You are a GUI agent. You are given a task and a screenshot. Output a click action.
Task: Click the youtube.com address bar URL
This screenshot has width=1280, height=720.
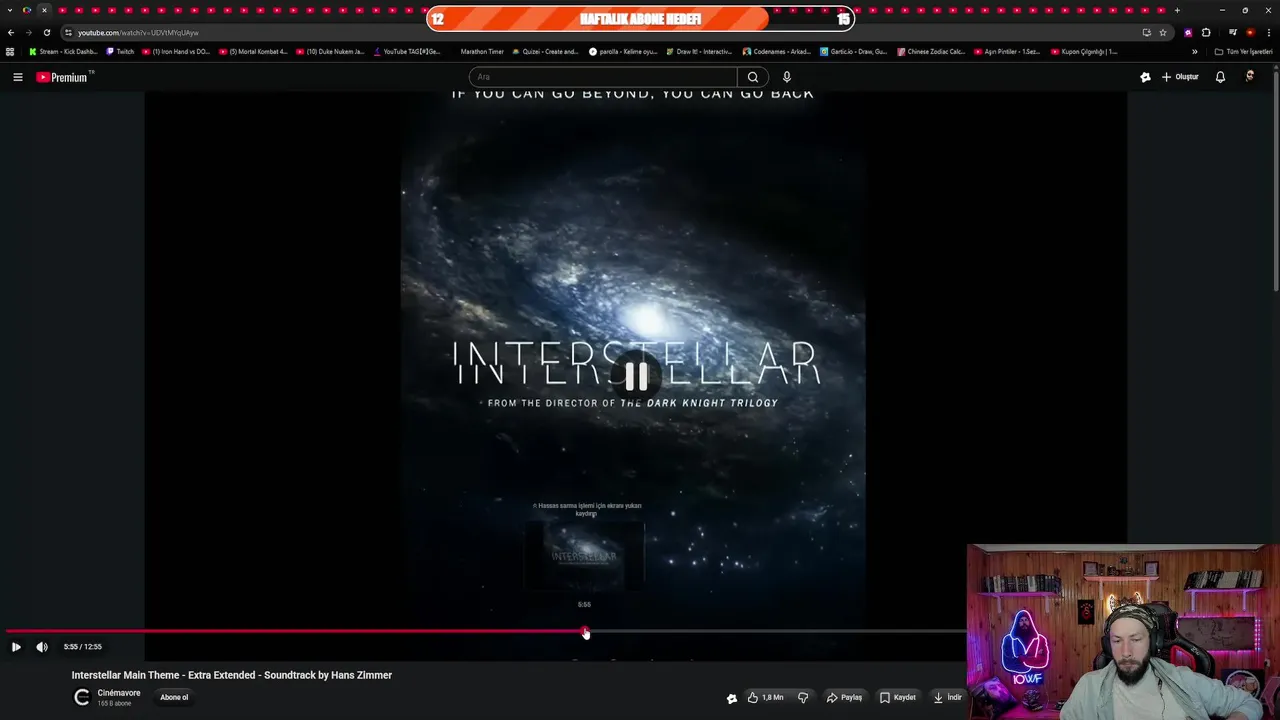click(138, 32)
